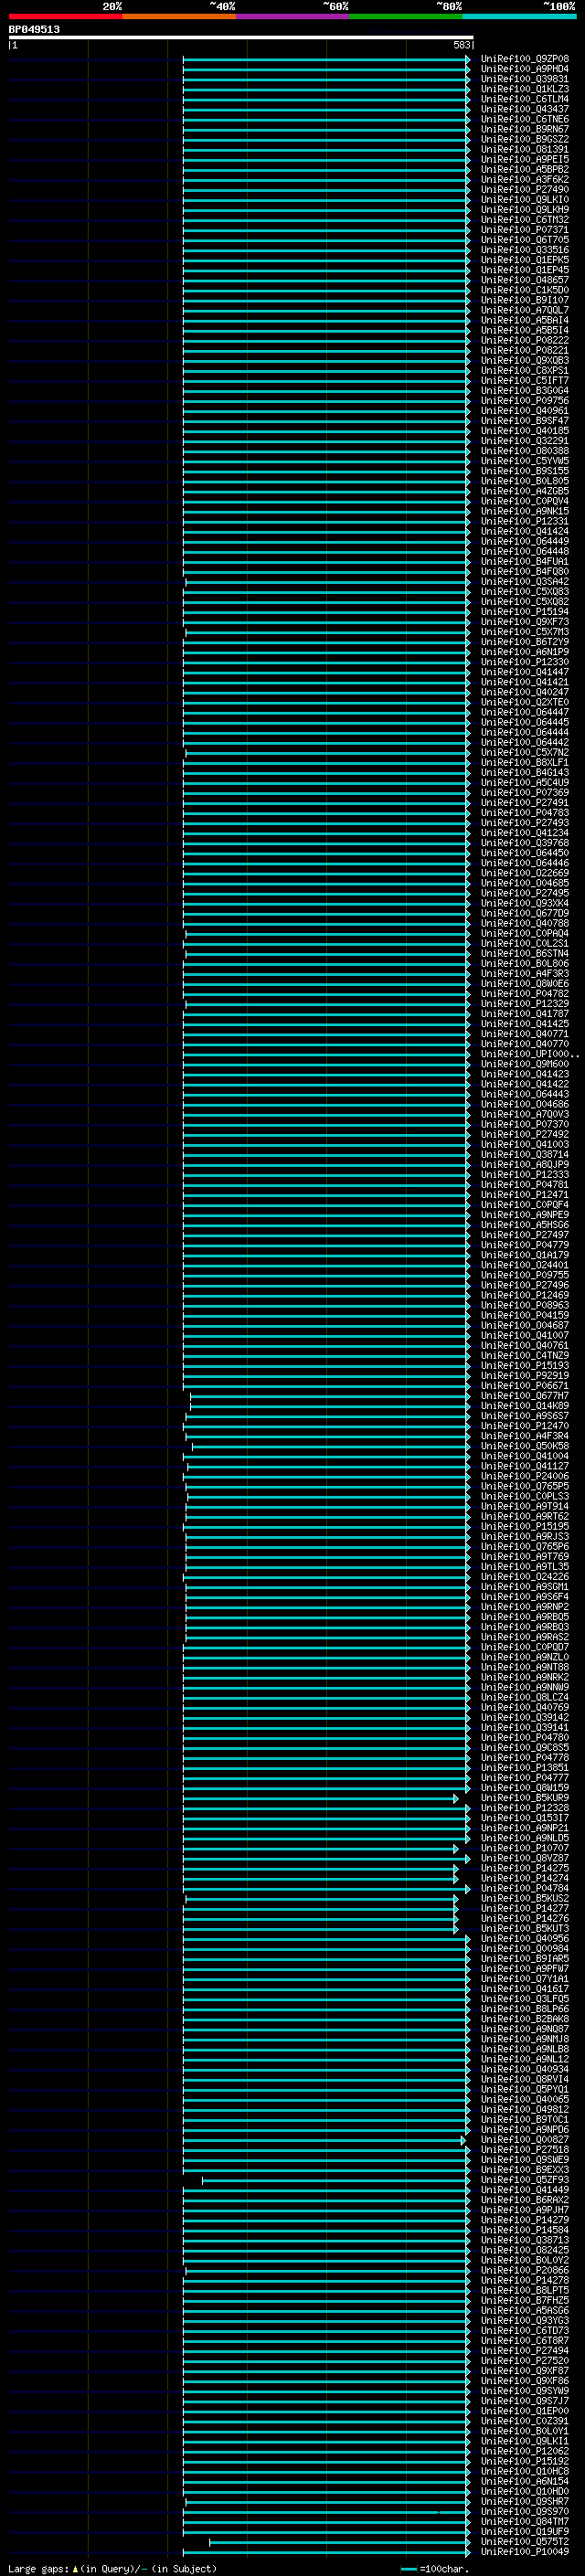Click the alignment bar for UniRef100_P10049
585x2576 pixels.
click(326, 2551)
